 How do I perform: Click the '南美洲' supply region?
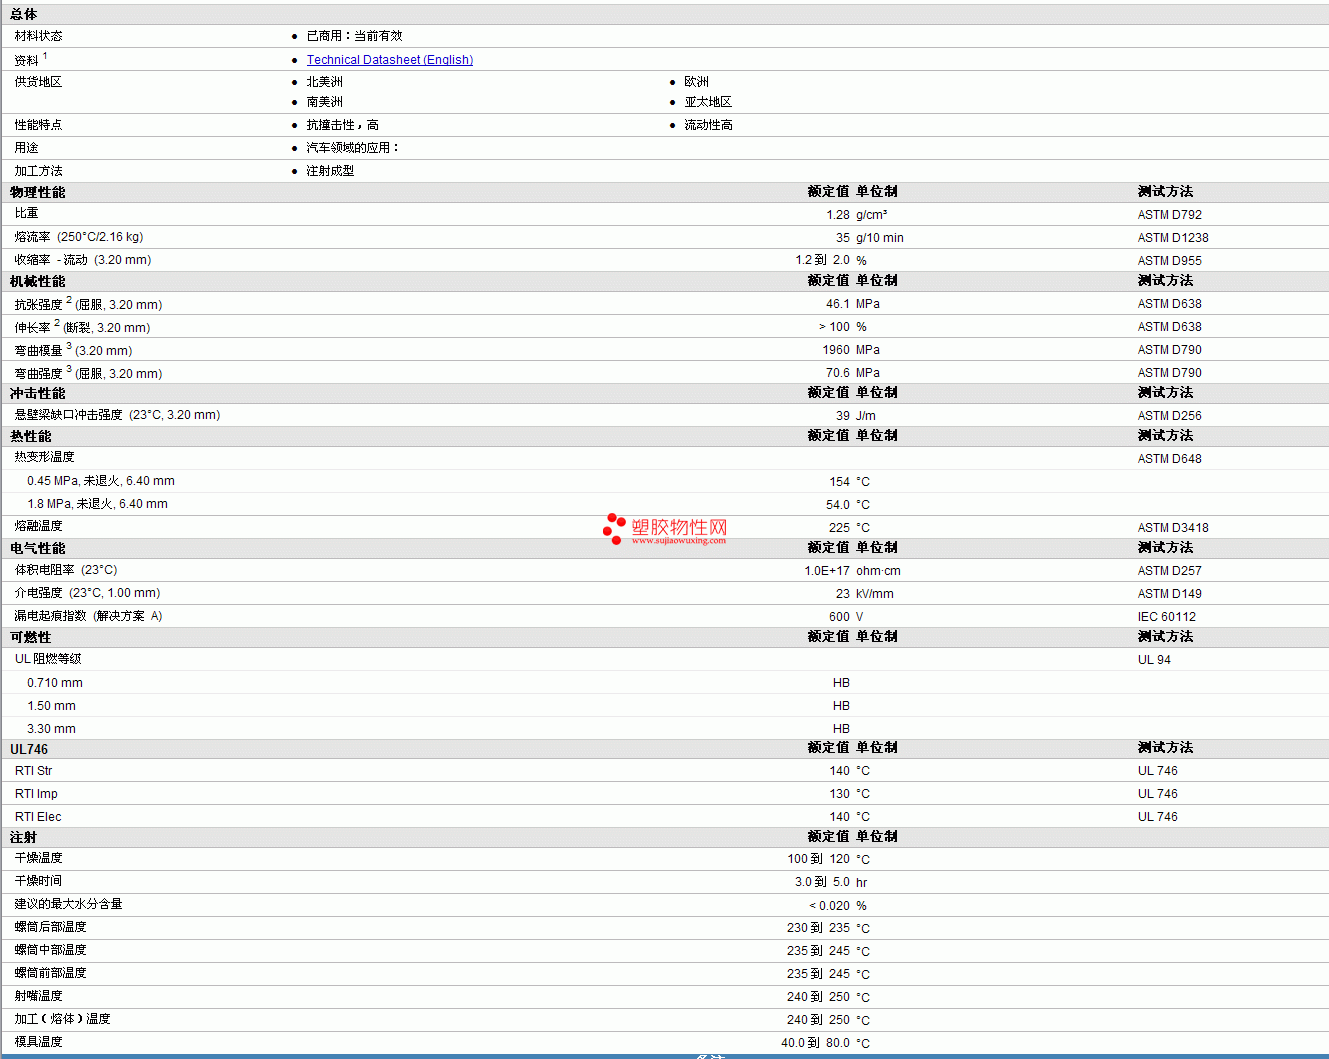324,102
